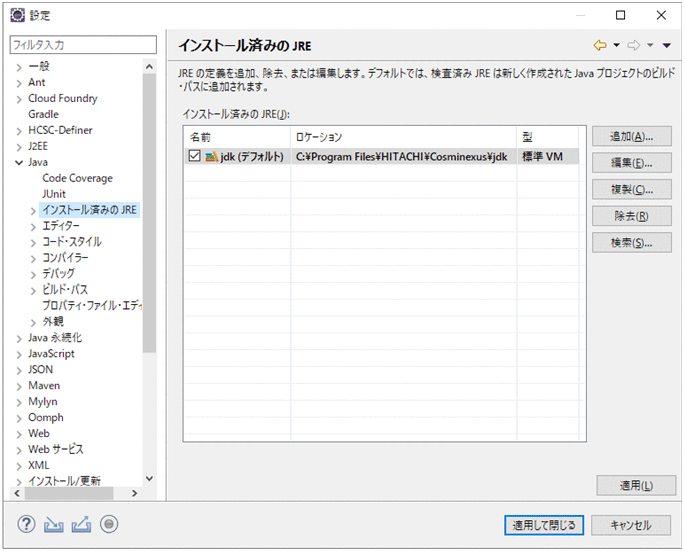Click the tree horizontal scrollbar thumb
685x552 pixels.
point(69,493)
